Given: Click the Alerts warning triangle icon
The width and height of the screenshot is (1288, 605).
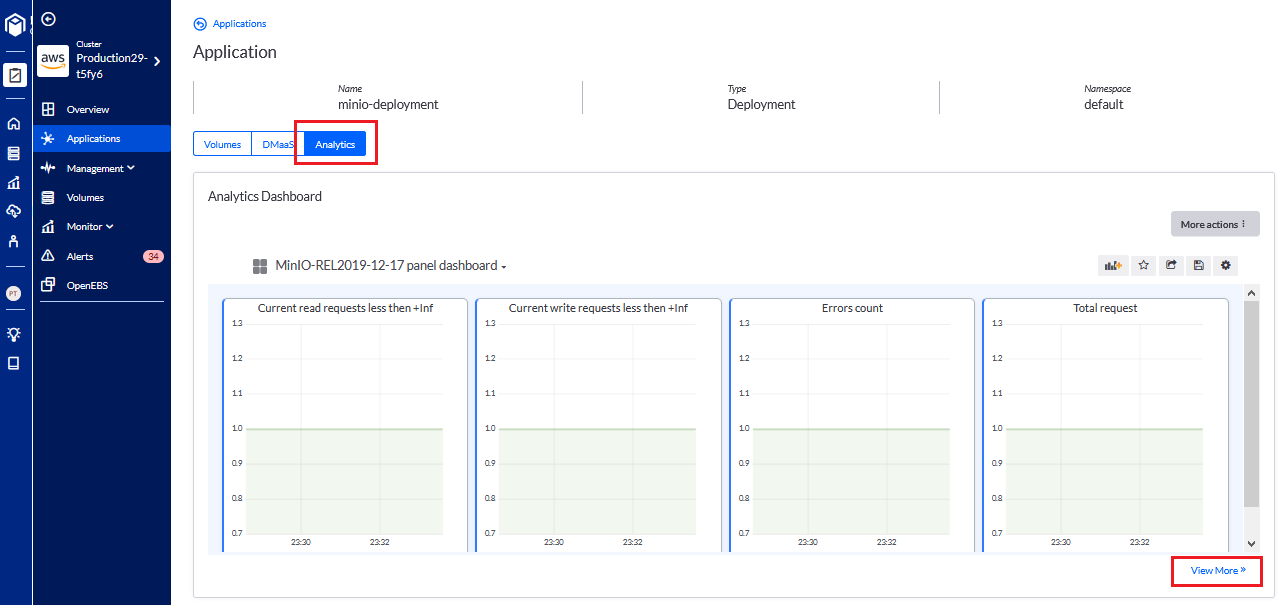Looking at the screenshot, I should pyautogui.click(x=48, y=256).
